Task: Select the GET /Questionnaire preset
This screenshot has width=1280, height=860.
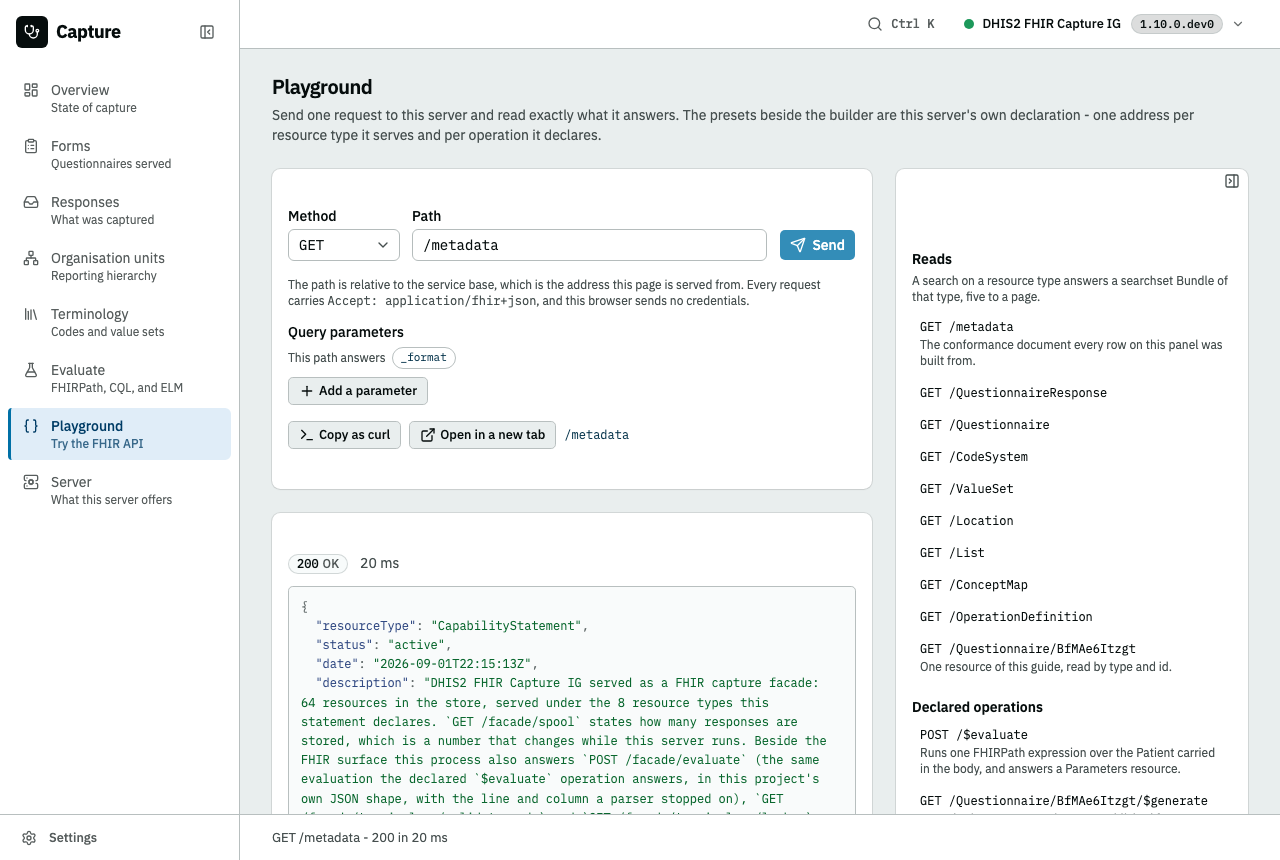Action: pyautogui.click(x=1072, y=425)
